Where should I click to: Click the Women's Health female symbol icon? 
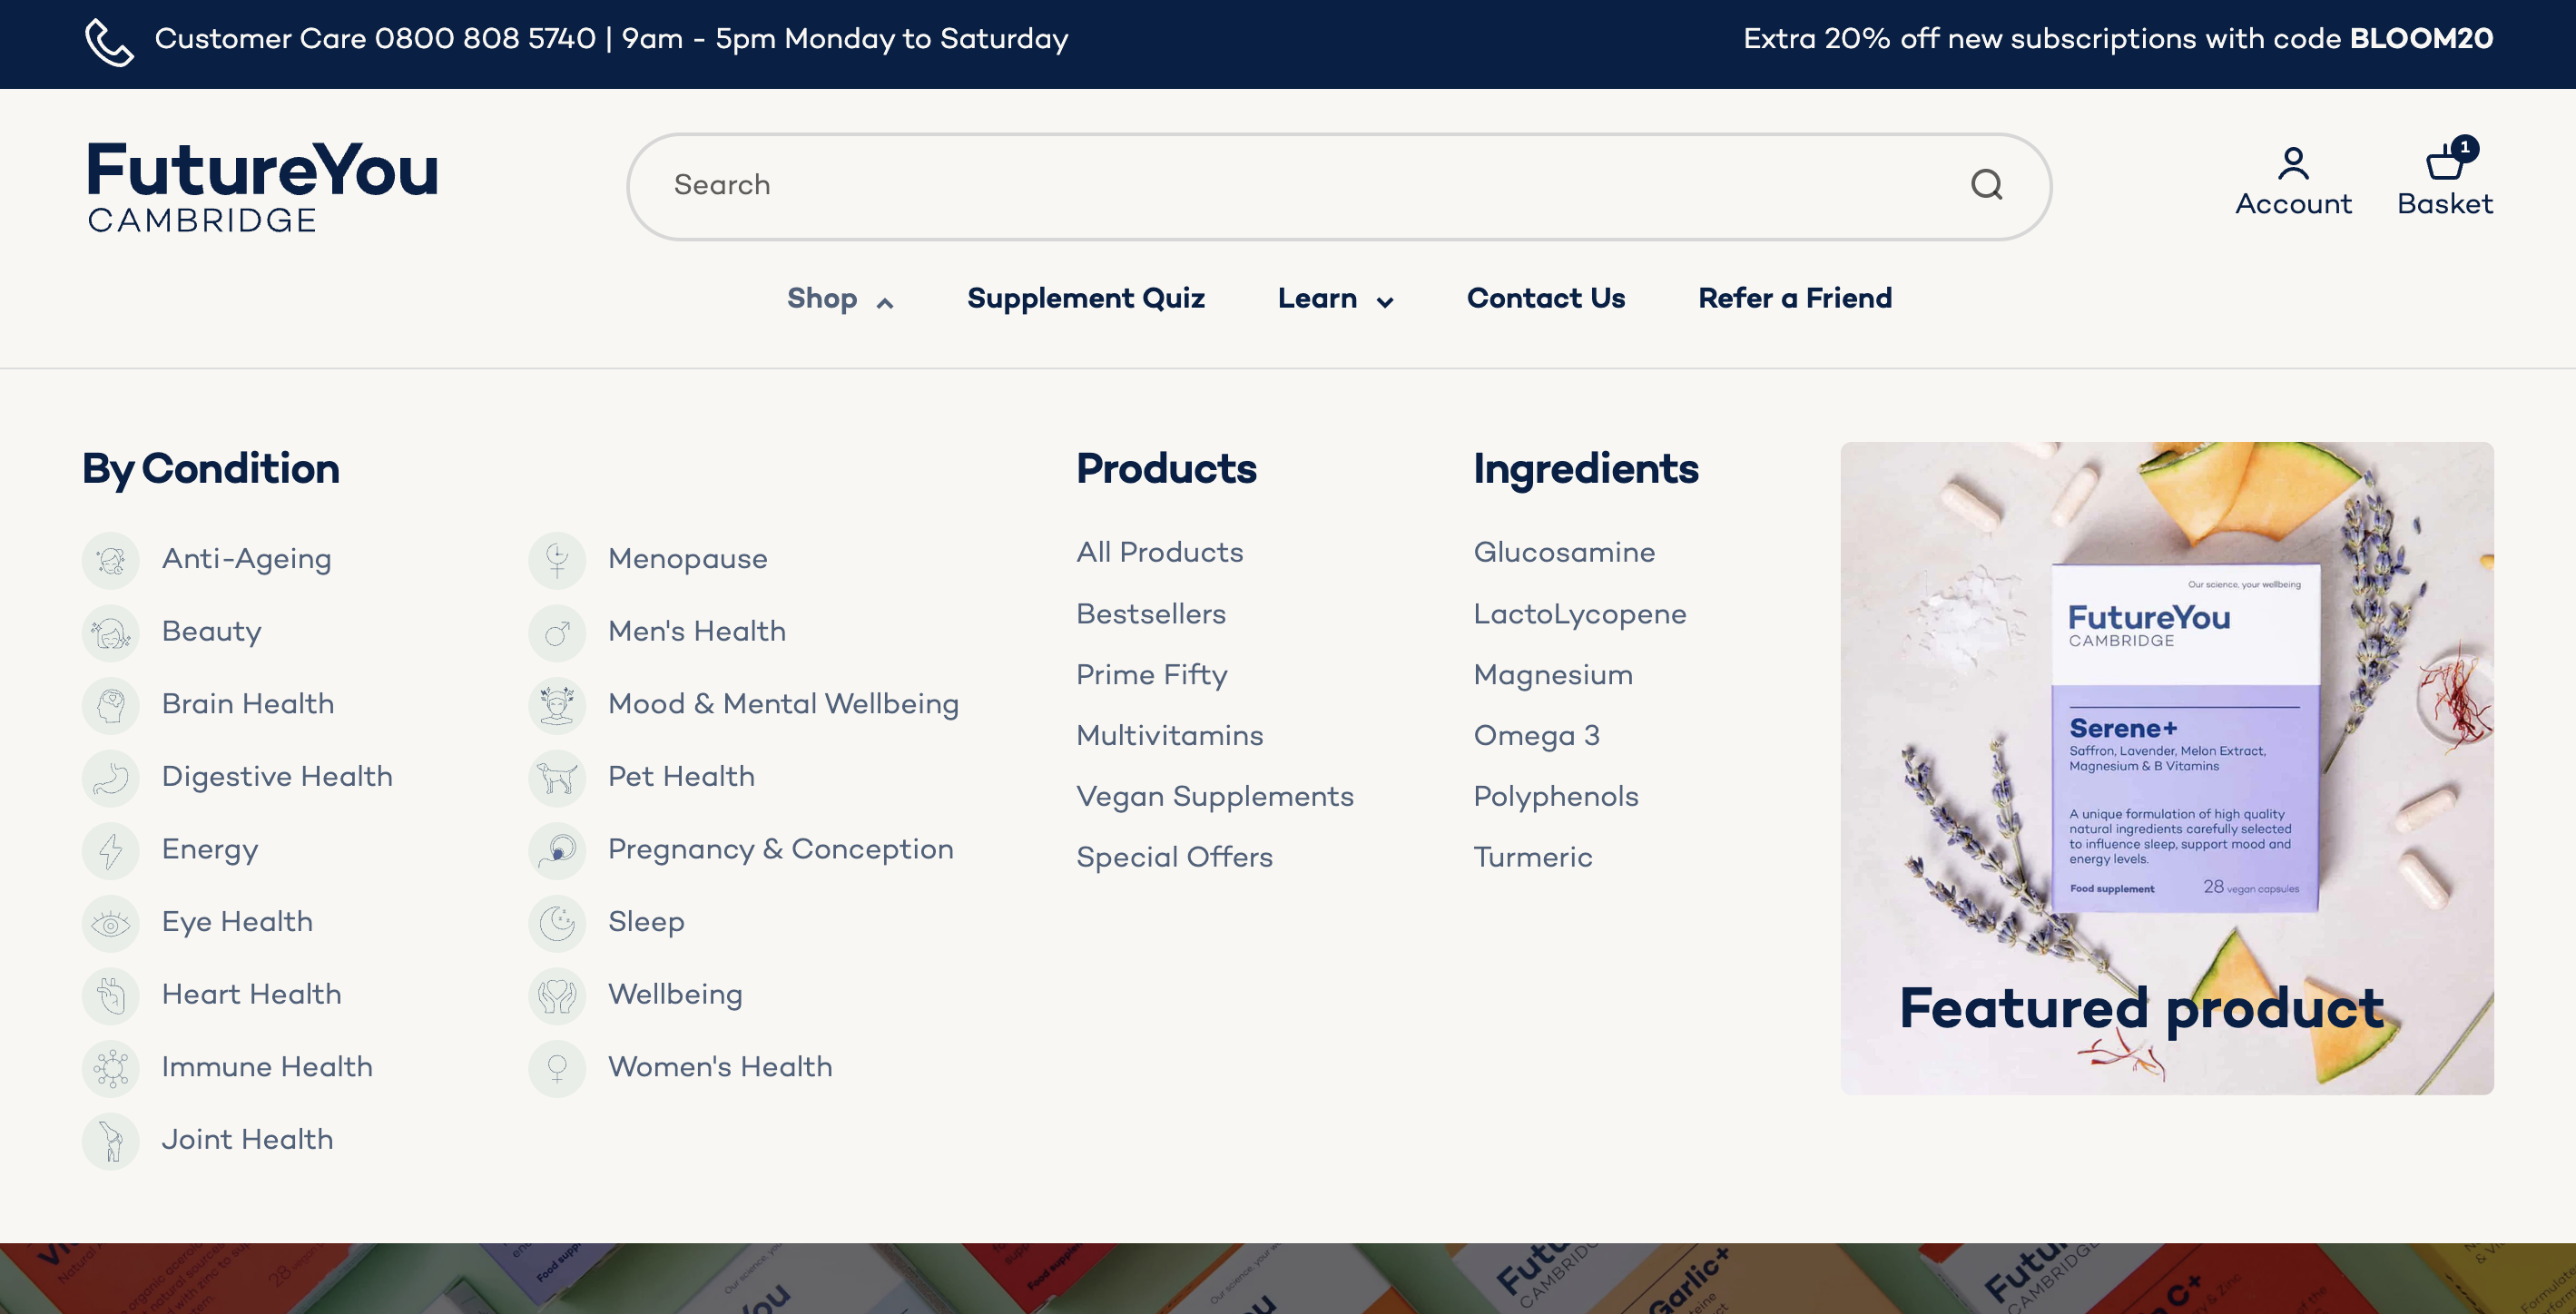557,1068
